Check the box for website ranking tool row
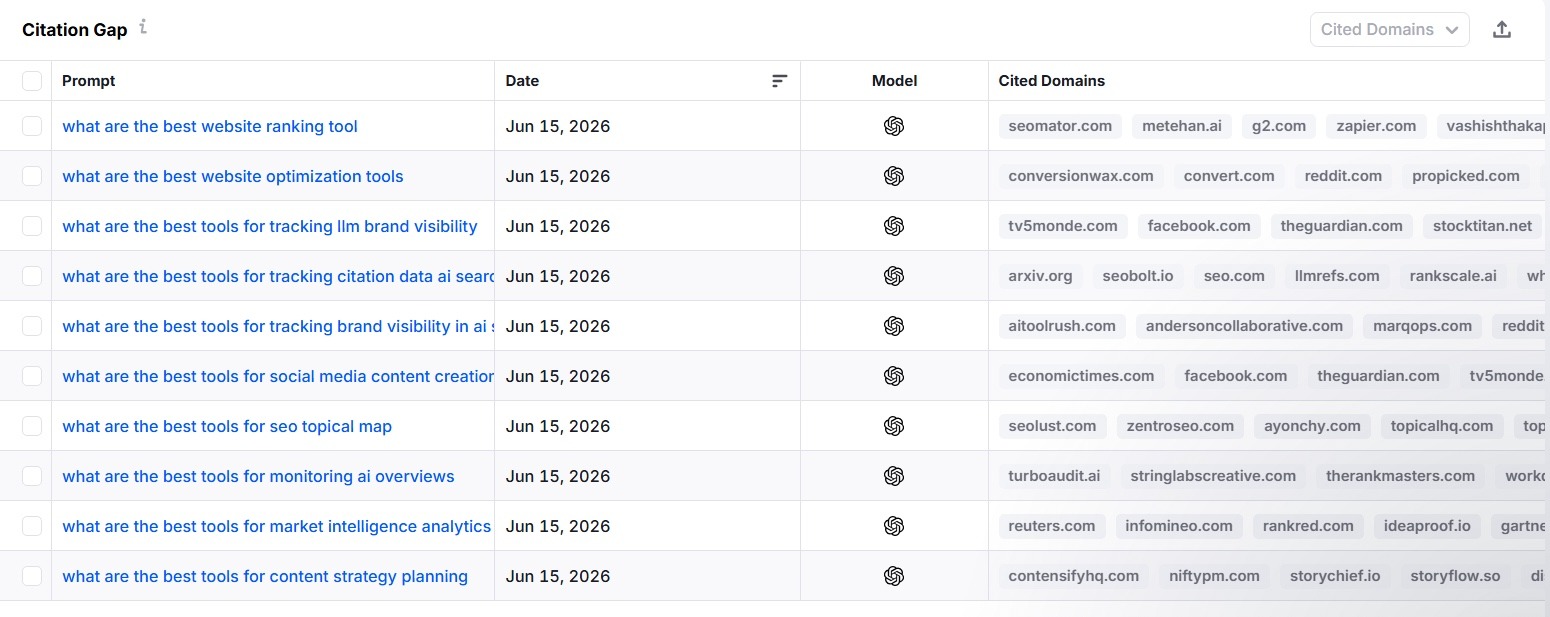Image resolution: width=1550 pixels, height=617 pixels. click(x=32, y=126)
